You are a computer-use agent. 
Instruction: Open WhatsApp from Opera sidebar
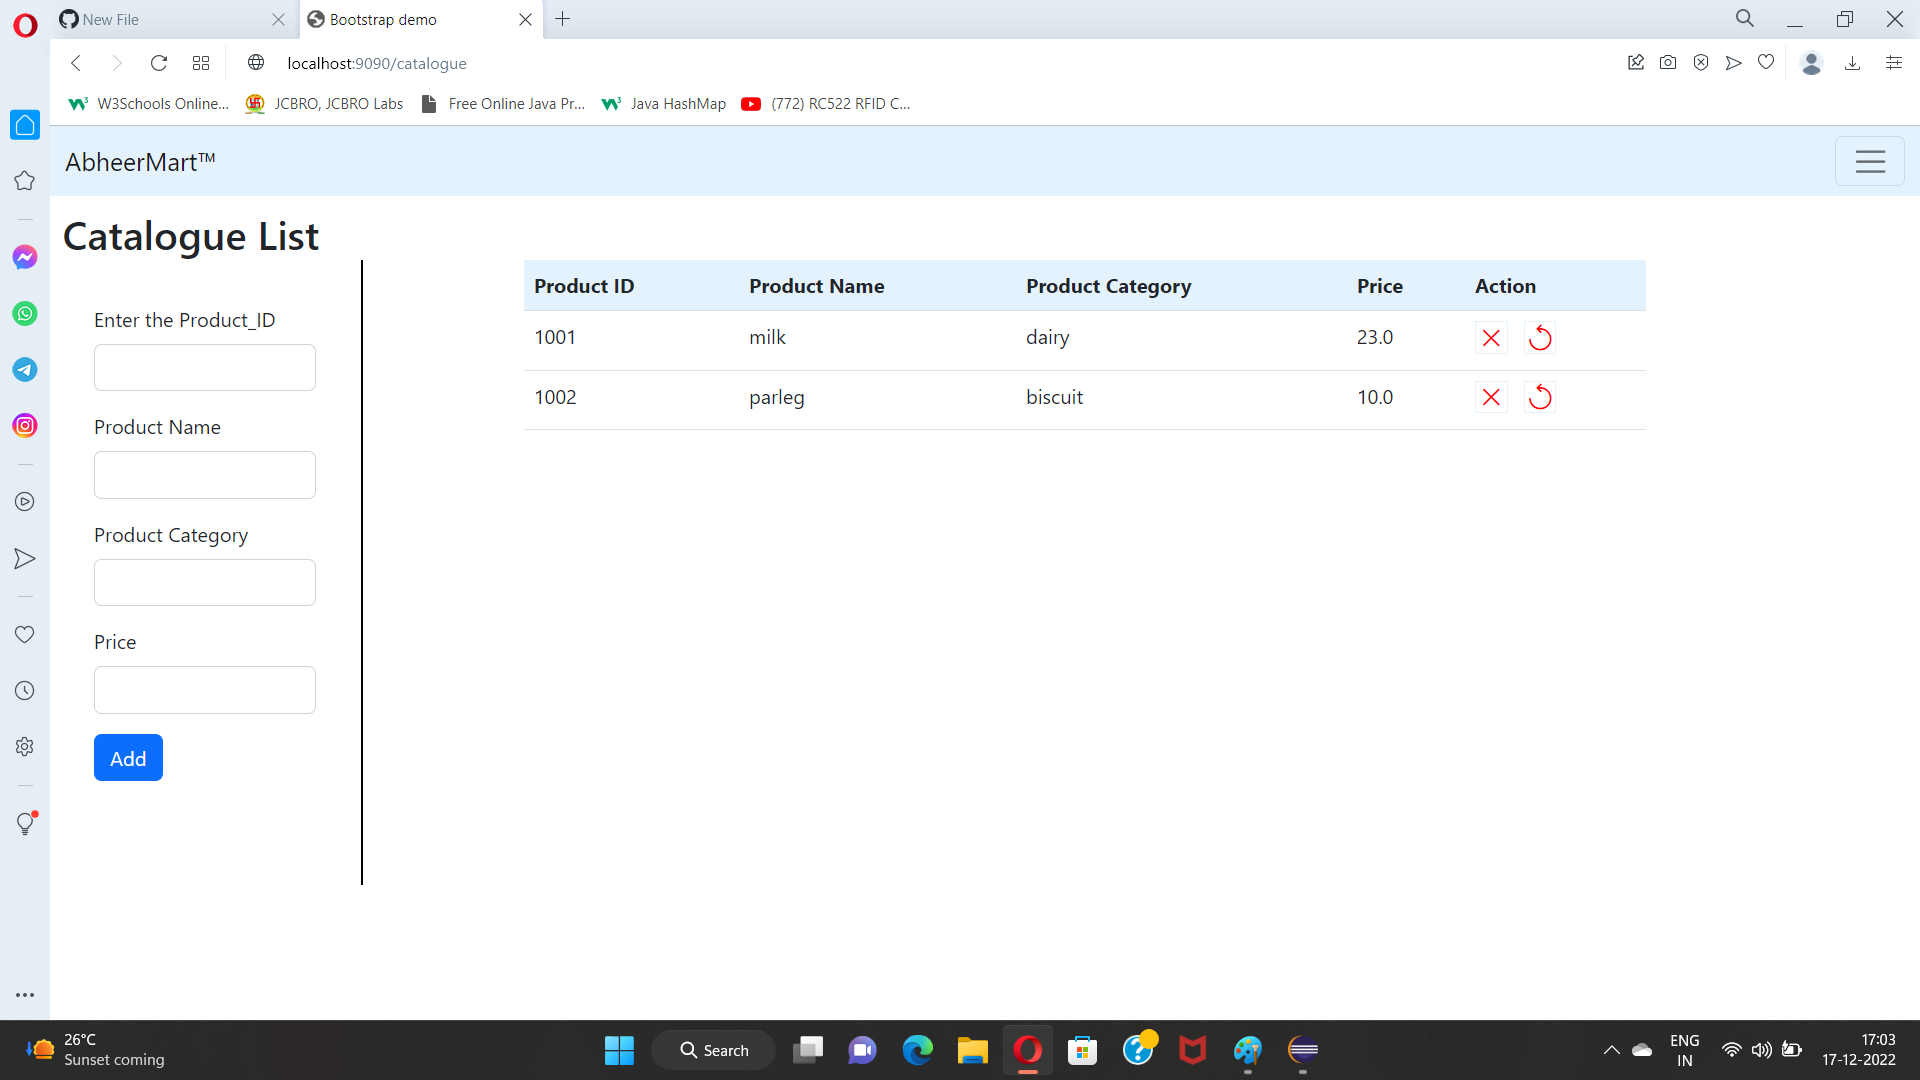click(24, 313)
